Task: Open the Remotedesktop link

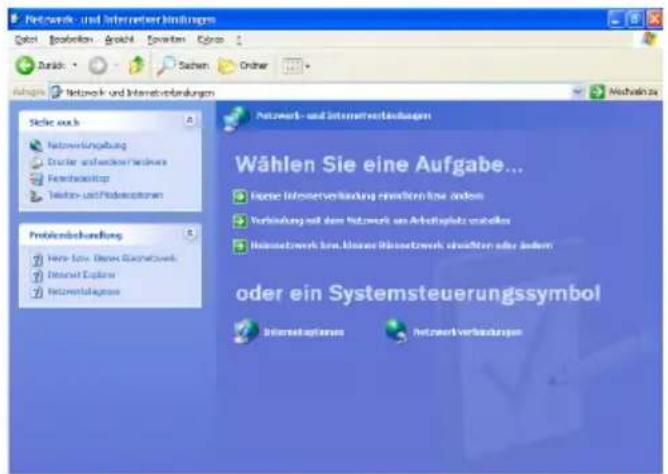Action: click(78, 178)
